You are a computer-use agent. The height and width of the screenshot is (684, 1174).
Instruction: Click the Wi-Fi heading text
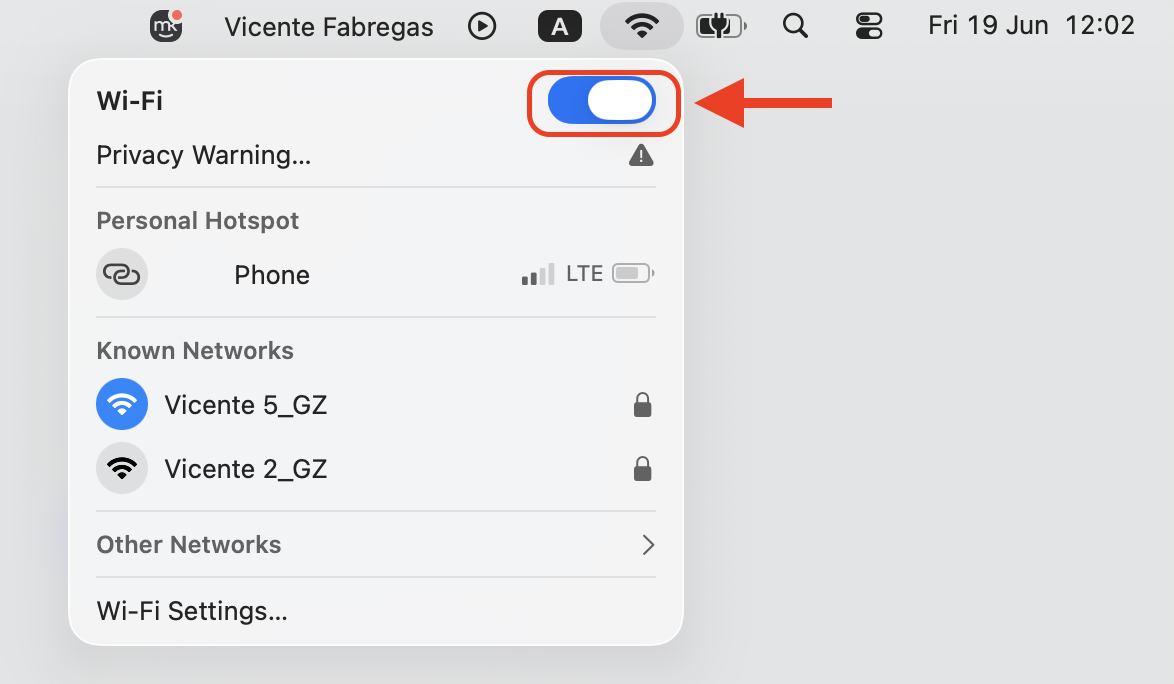(130, 100)
